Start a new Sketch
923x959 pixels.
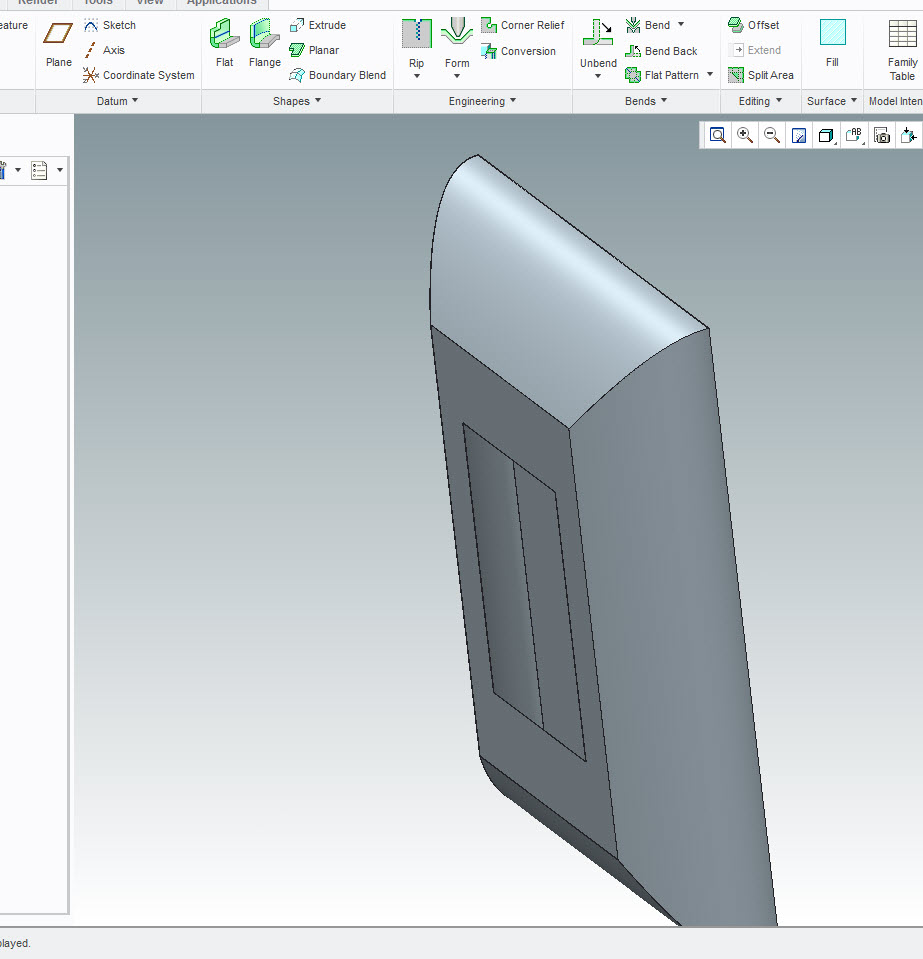(x=110, y=25)
